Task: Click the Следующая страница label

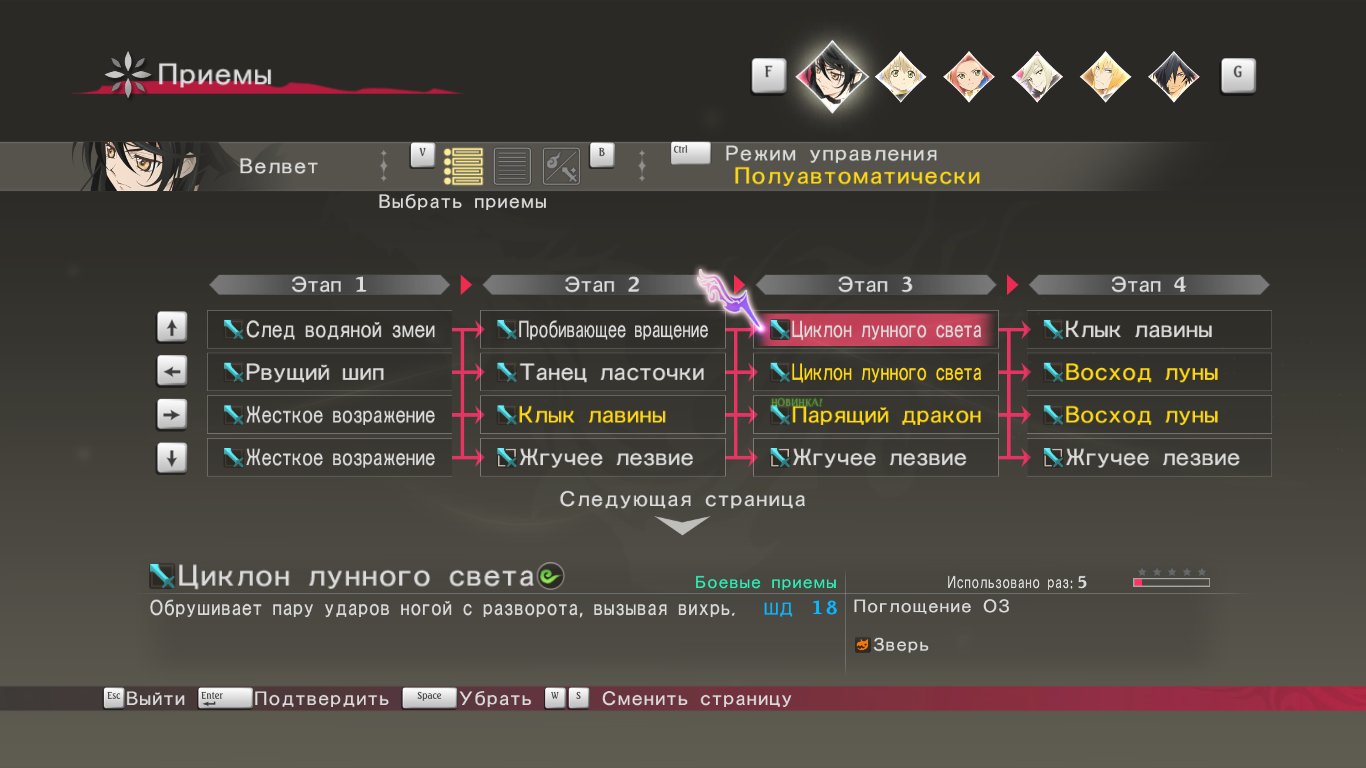Action: [x=683, y=499]
